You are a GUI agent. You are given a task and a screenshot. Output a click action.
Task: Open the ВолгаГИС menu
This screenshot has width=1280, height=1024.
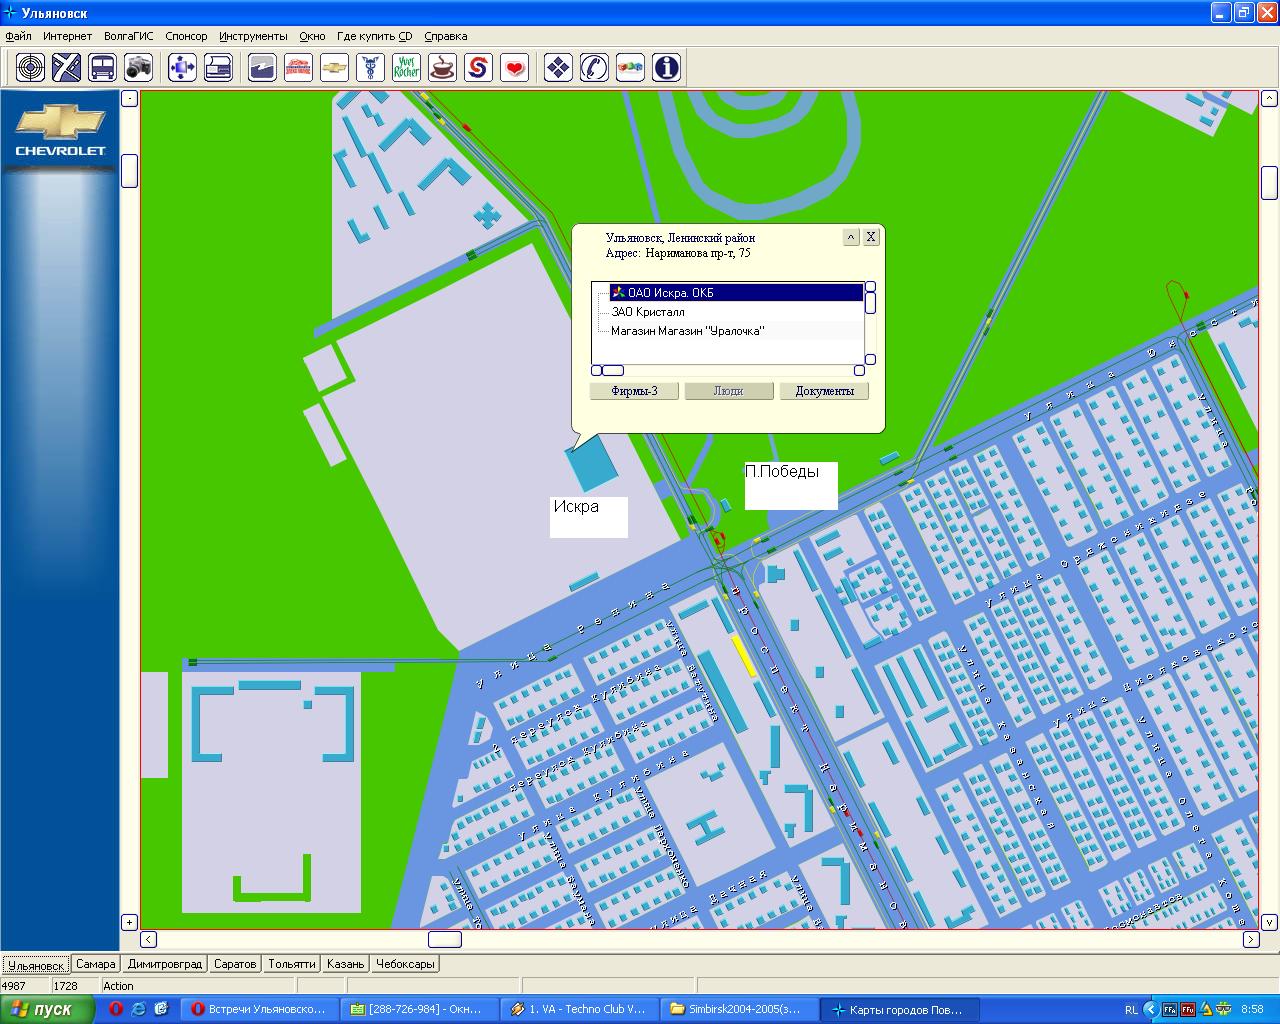pyautogui.click(x=128, y=36)
